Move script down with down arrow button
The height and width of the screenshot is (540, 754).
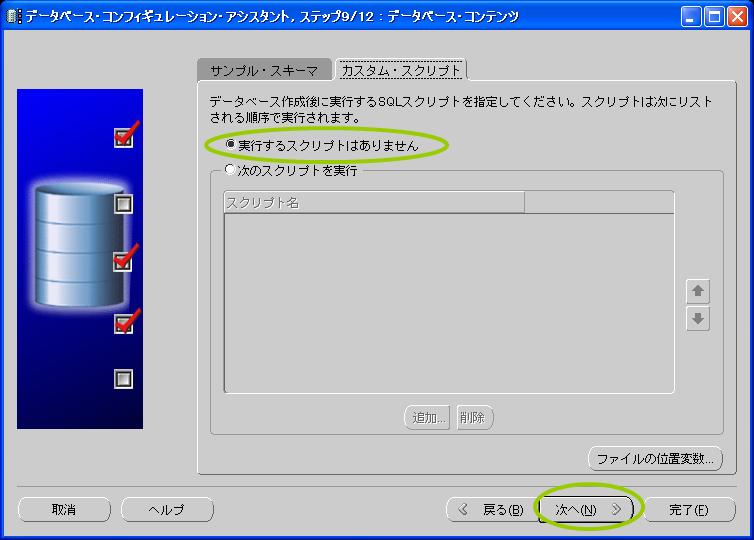pyautogui.click(x=698, y=319)
